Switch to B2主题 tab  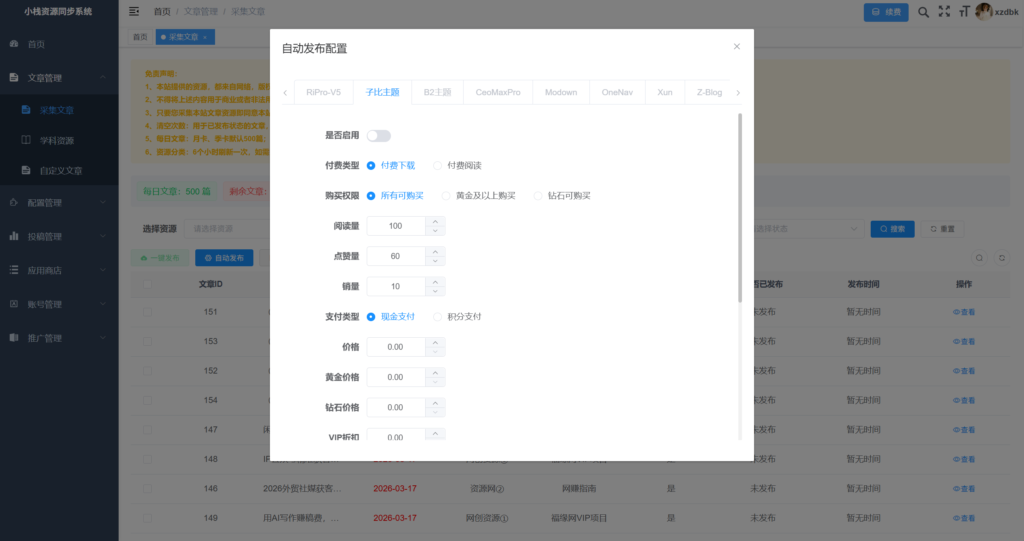click(x=437, y=92)
